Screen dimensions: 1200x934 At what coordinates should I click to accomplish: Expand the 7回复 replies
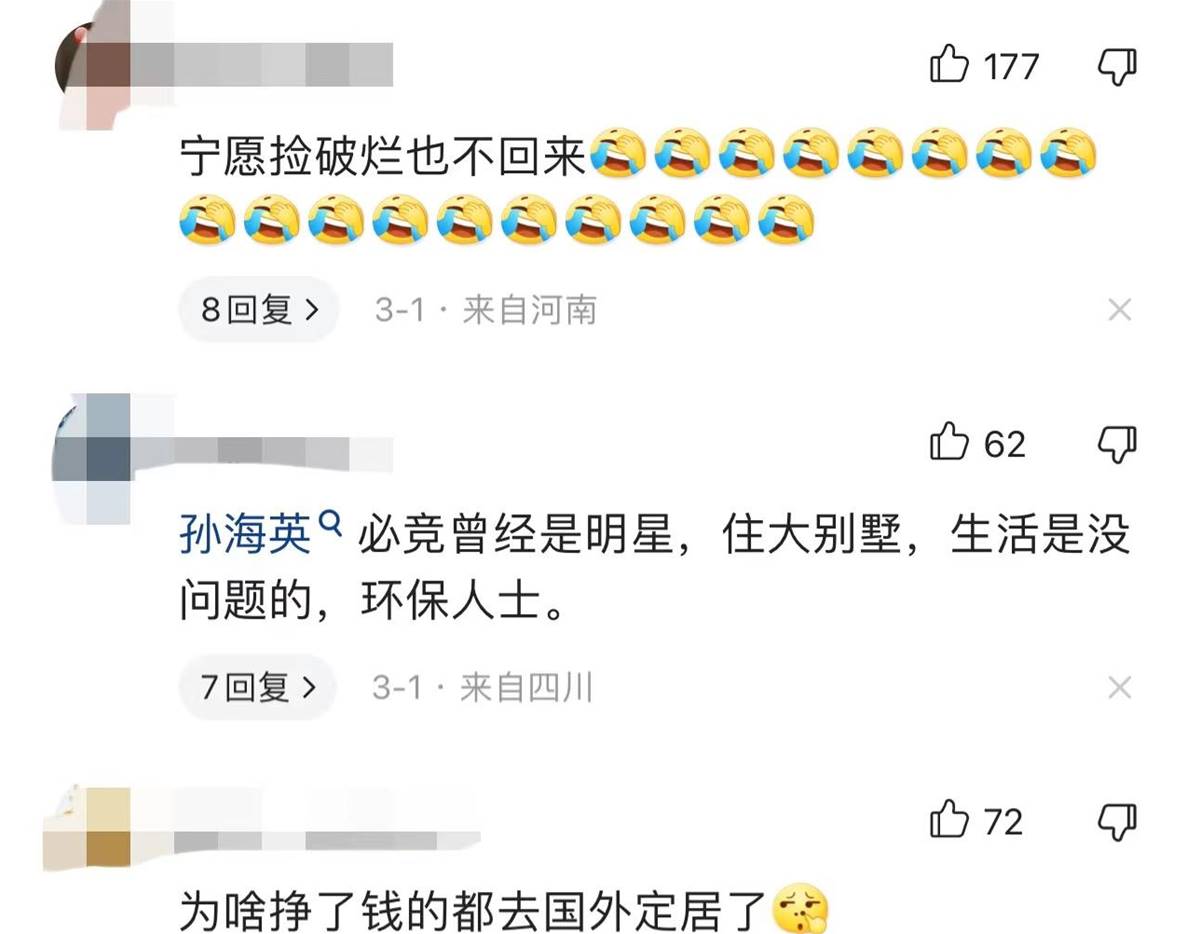[x=258, y=687]
